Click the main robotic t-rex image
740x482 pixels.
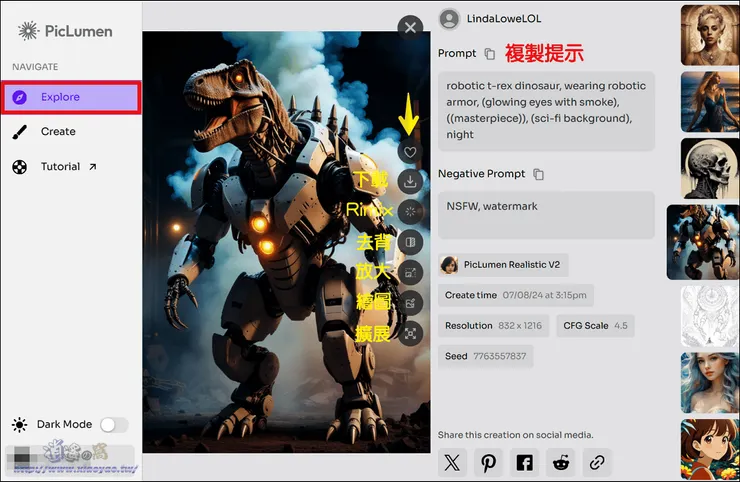(x=286, y=242)
